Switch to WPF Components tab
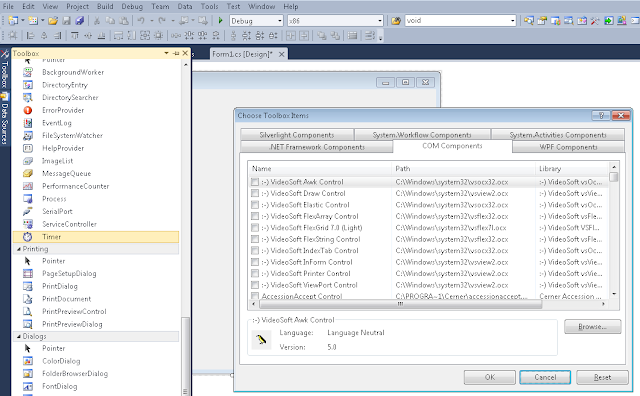The height and width of the screenshot is (396, 640). 568,147
